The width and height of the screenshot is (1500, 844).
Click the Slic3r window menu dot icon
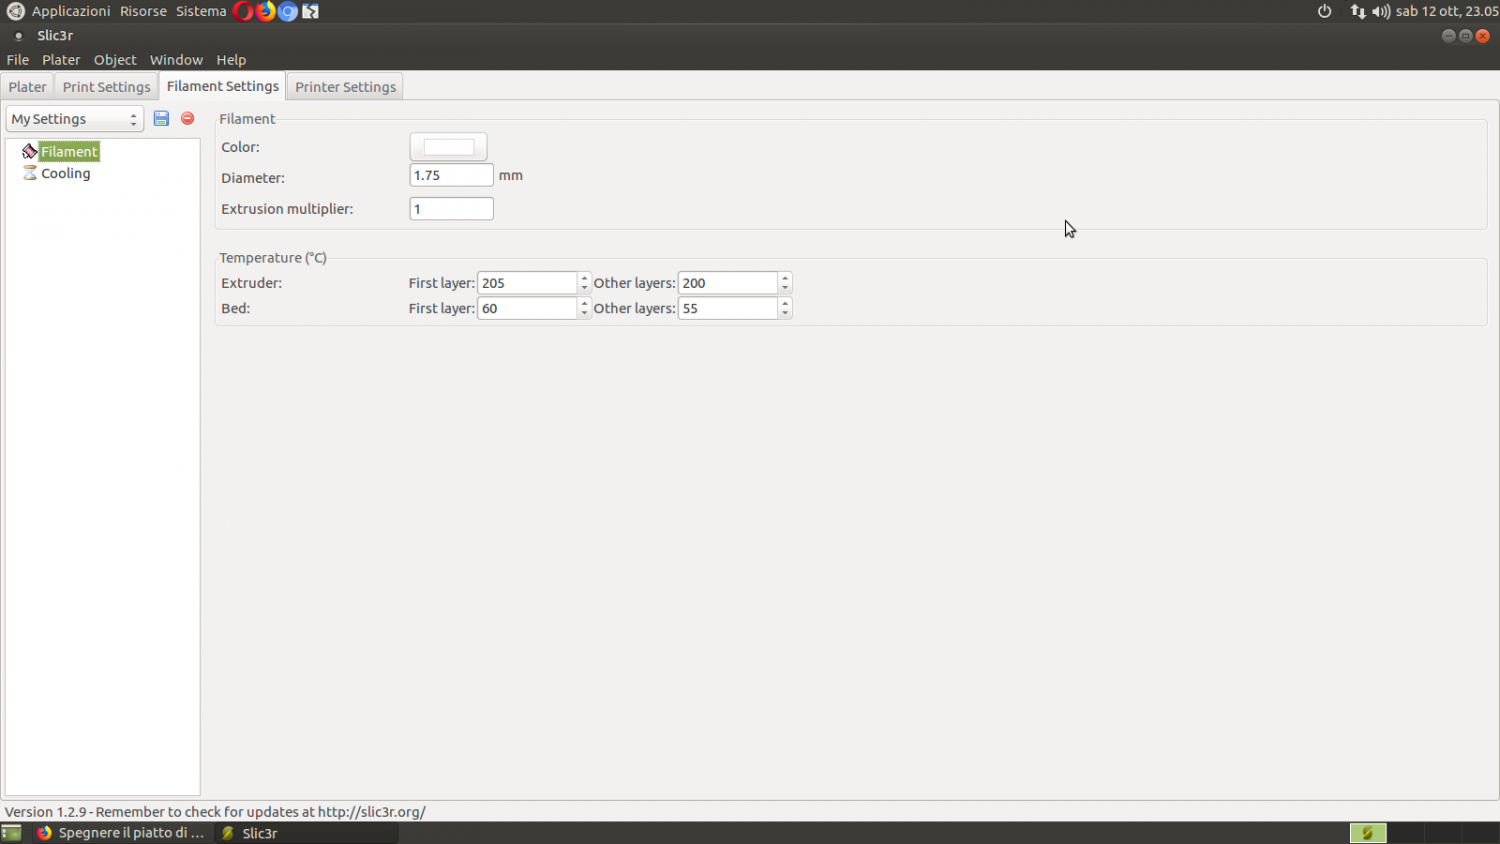(18, 36)
